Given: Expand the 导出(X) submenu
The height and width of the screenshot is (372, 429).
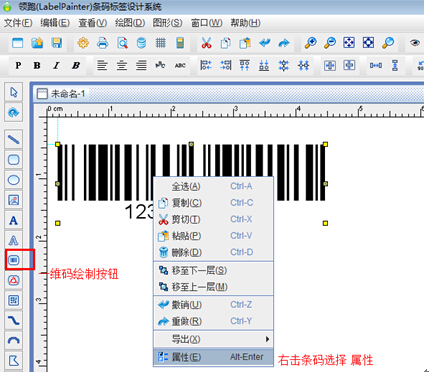Looking at the screenshot, I should click(213, 339).
